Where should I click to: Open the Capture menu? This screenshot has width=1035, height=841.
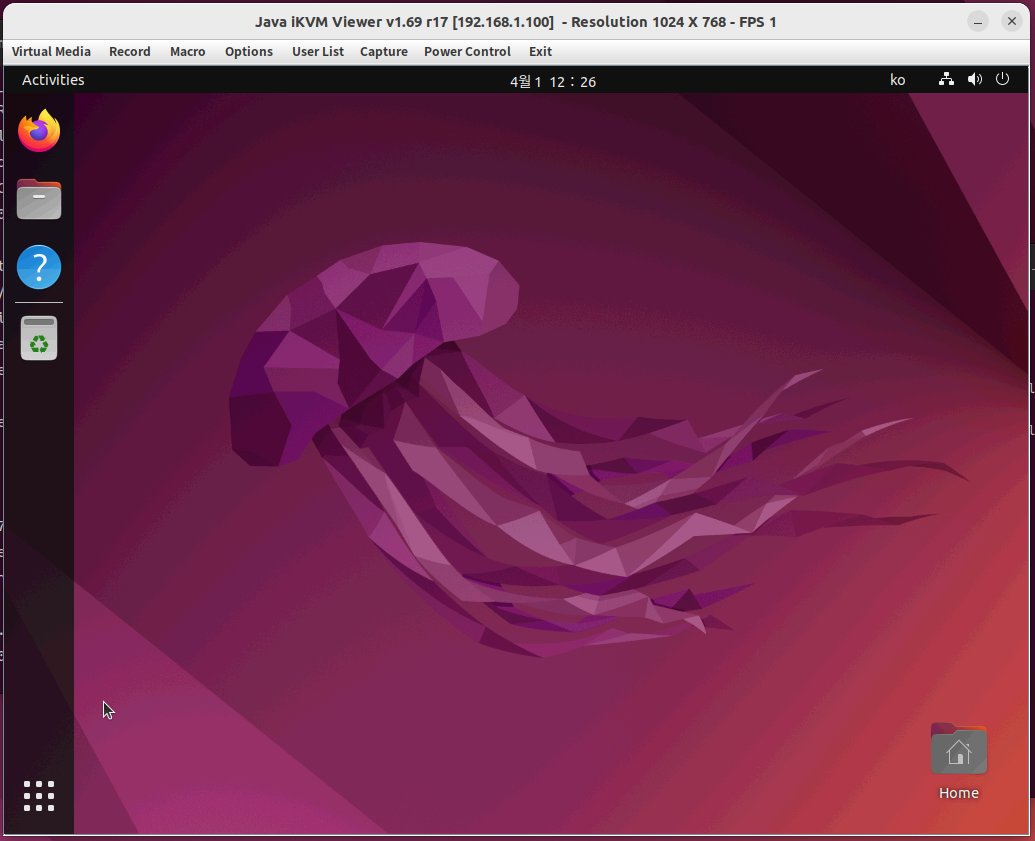click(384, 51)
